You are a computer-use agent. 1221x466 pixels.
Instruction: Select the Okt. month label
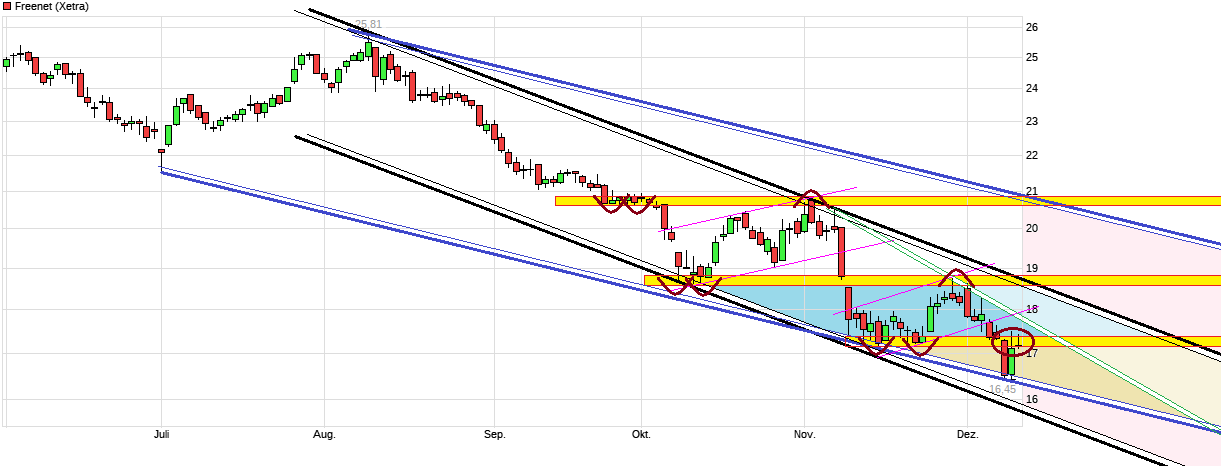click(641, 435)
